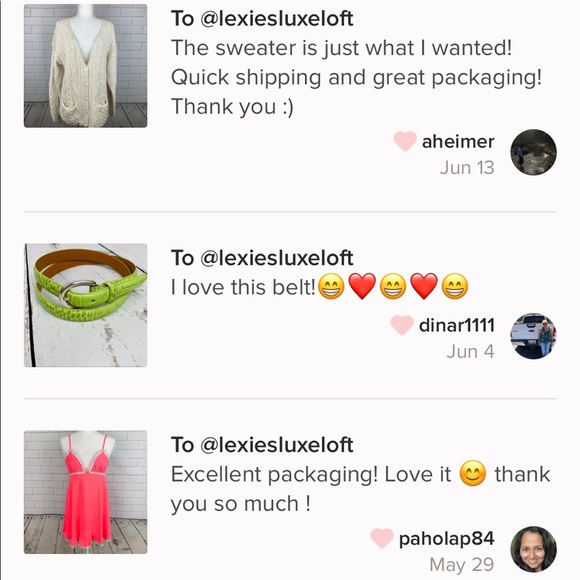Tap the heart icon beside aheimer
The width and height of the screenshot is (580, 580).
click(x=405, y=141)
